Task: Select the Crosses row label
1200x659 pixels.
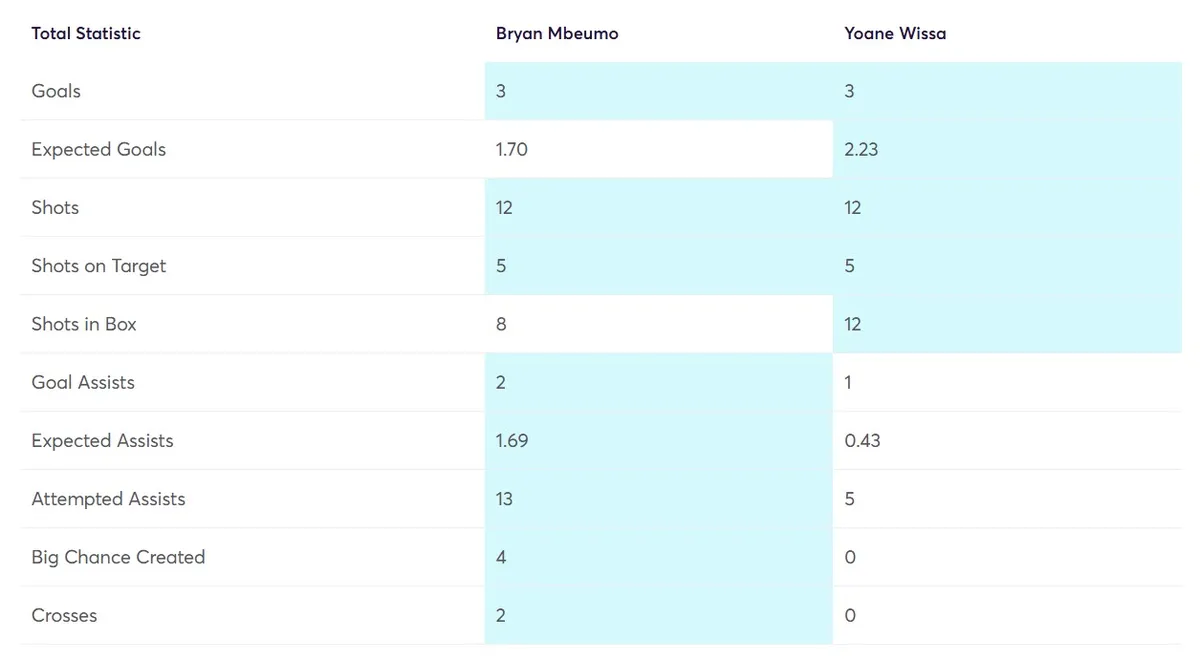Action: (x=64, y=615)
